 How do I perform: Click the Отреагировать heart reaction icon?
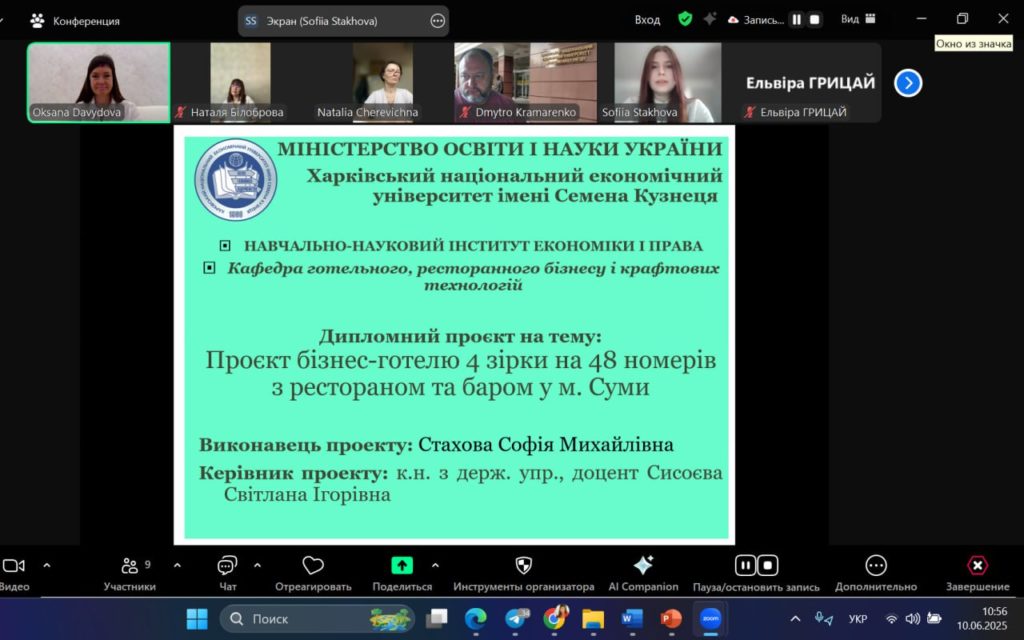[313, 566]
